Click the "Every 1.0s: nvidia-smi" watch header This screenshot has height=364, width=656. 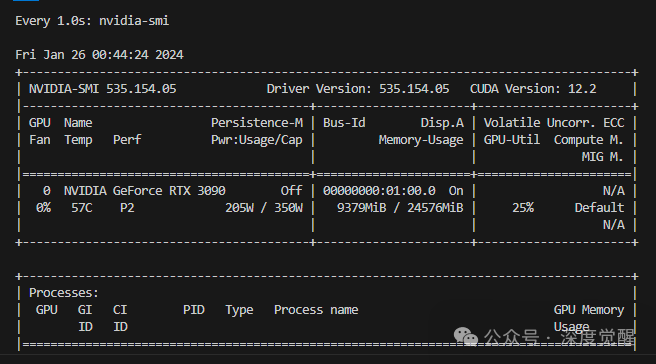pos(92,21)
